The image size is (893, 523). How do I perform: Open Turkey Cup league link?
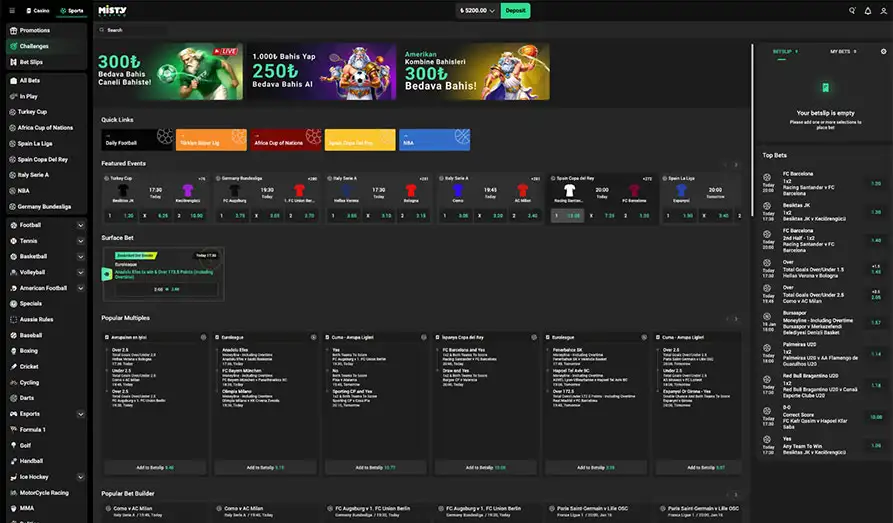46,112
